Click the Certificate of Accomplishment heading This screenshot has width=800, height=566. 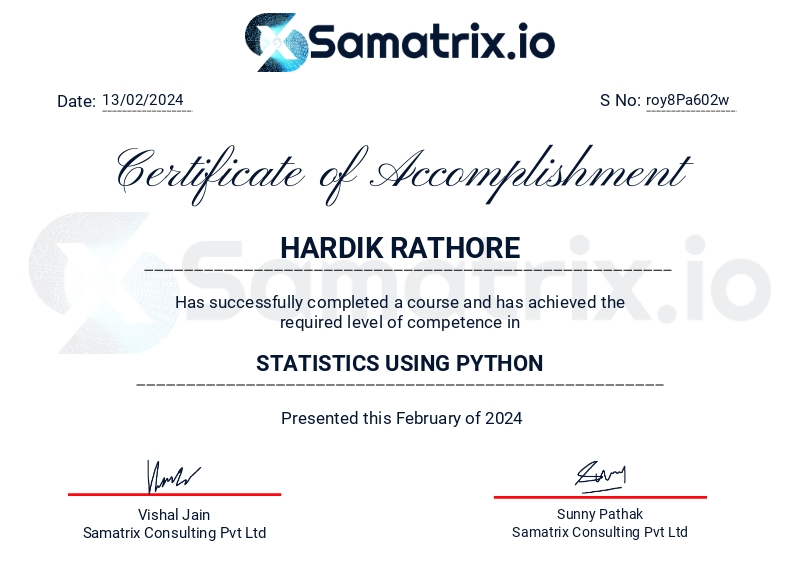pyautogui.click(x=400, y=171)
